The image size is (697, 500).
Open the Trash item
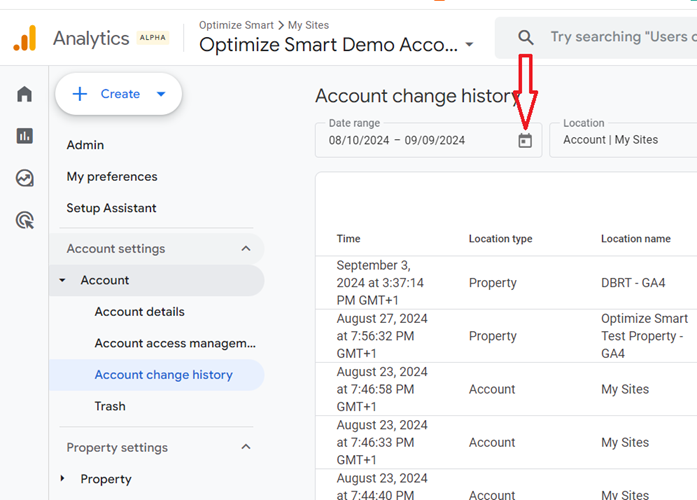click(x=110, y=406)
